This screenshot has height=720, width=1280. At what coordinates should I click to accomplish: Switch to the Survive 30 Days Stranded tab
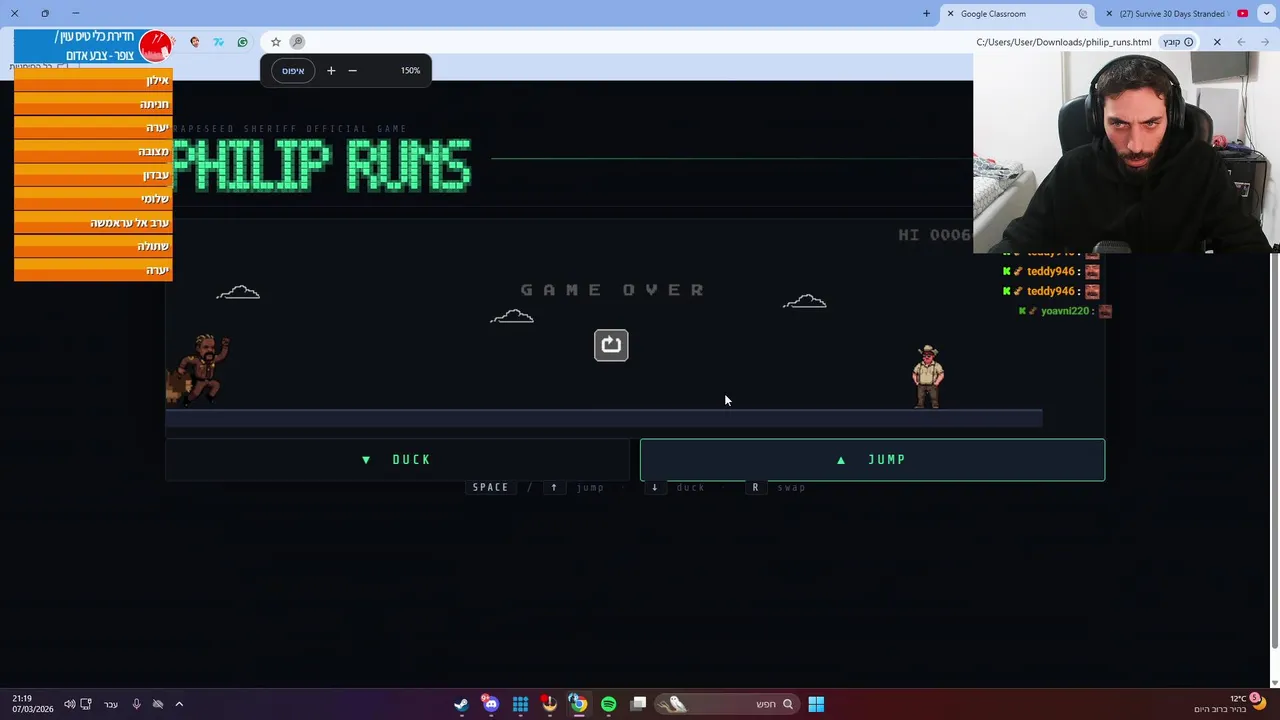click(x=1175, y=14)
